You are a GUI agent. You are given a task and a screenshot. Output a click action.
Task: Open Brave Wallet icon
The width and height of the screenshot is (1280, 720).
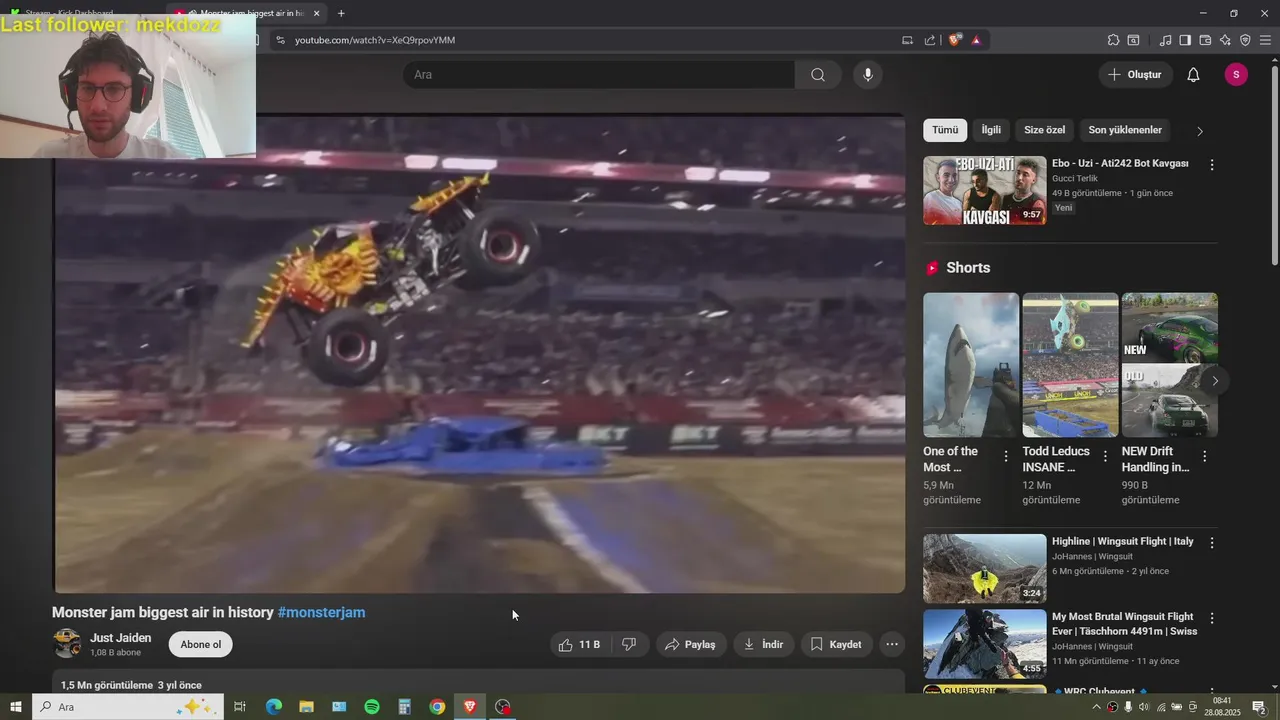point(1205,40)
